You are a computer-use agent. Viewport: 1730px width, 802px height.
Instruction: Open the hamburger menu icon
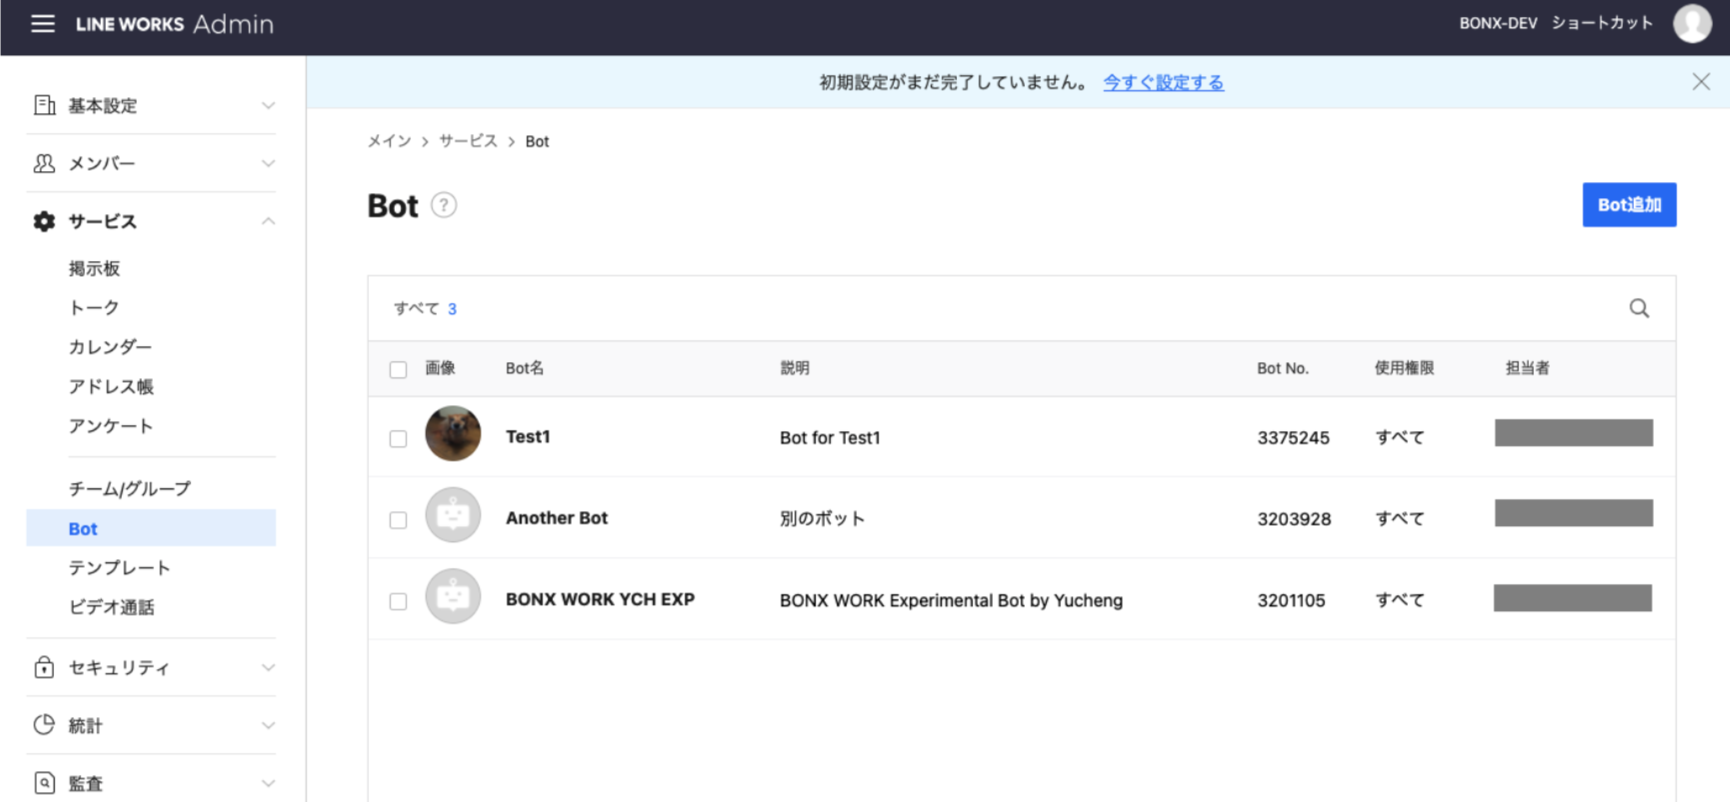pyautogui.click(x=43, y=23)
